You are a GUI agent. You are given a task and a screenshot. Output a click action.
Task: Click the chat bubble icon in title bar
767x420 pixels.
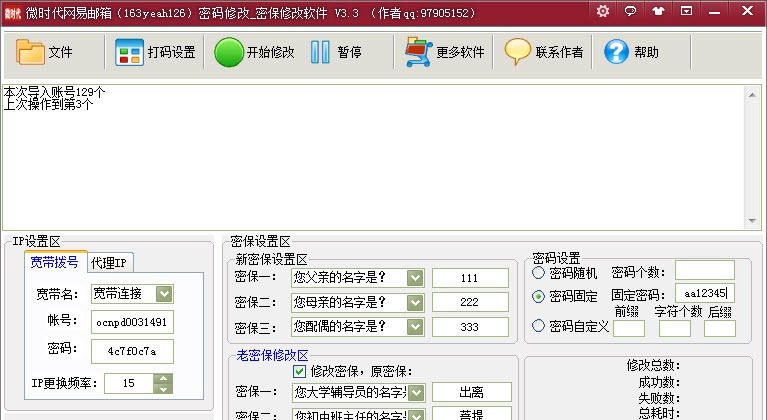click(631, 11)
